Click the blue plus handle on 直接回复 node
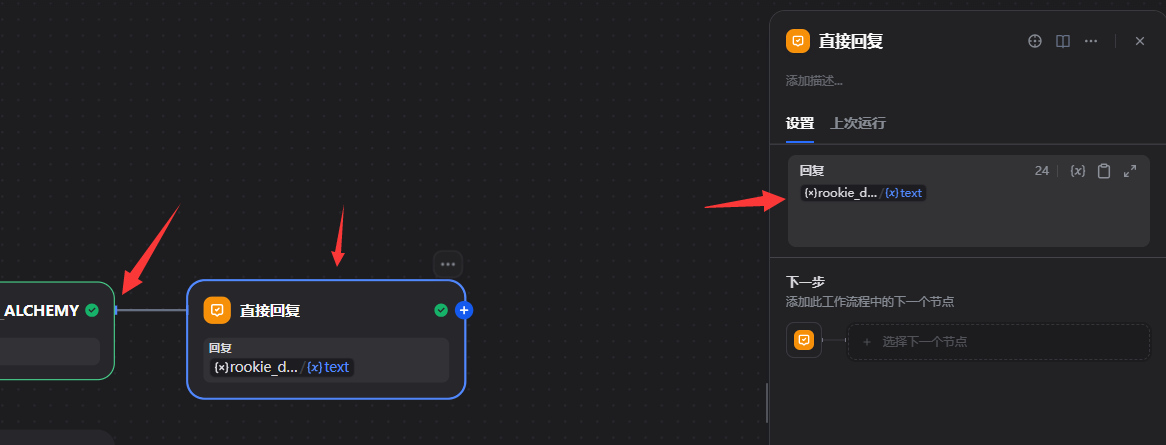Screen dimensions: 1166x445 click(x=464, y=310)
